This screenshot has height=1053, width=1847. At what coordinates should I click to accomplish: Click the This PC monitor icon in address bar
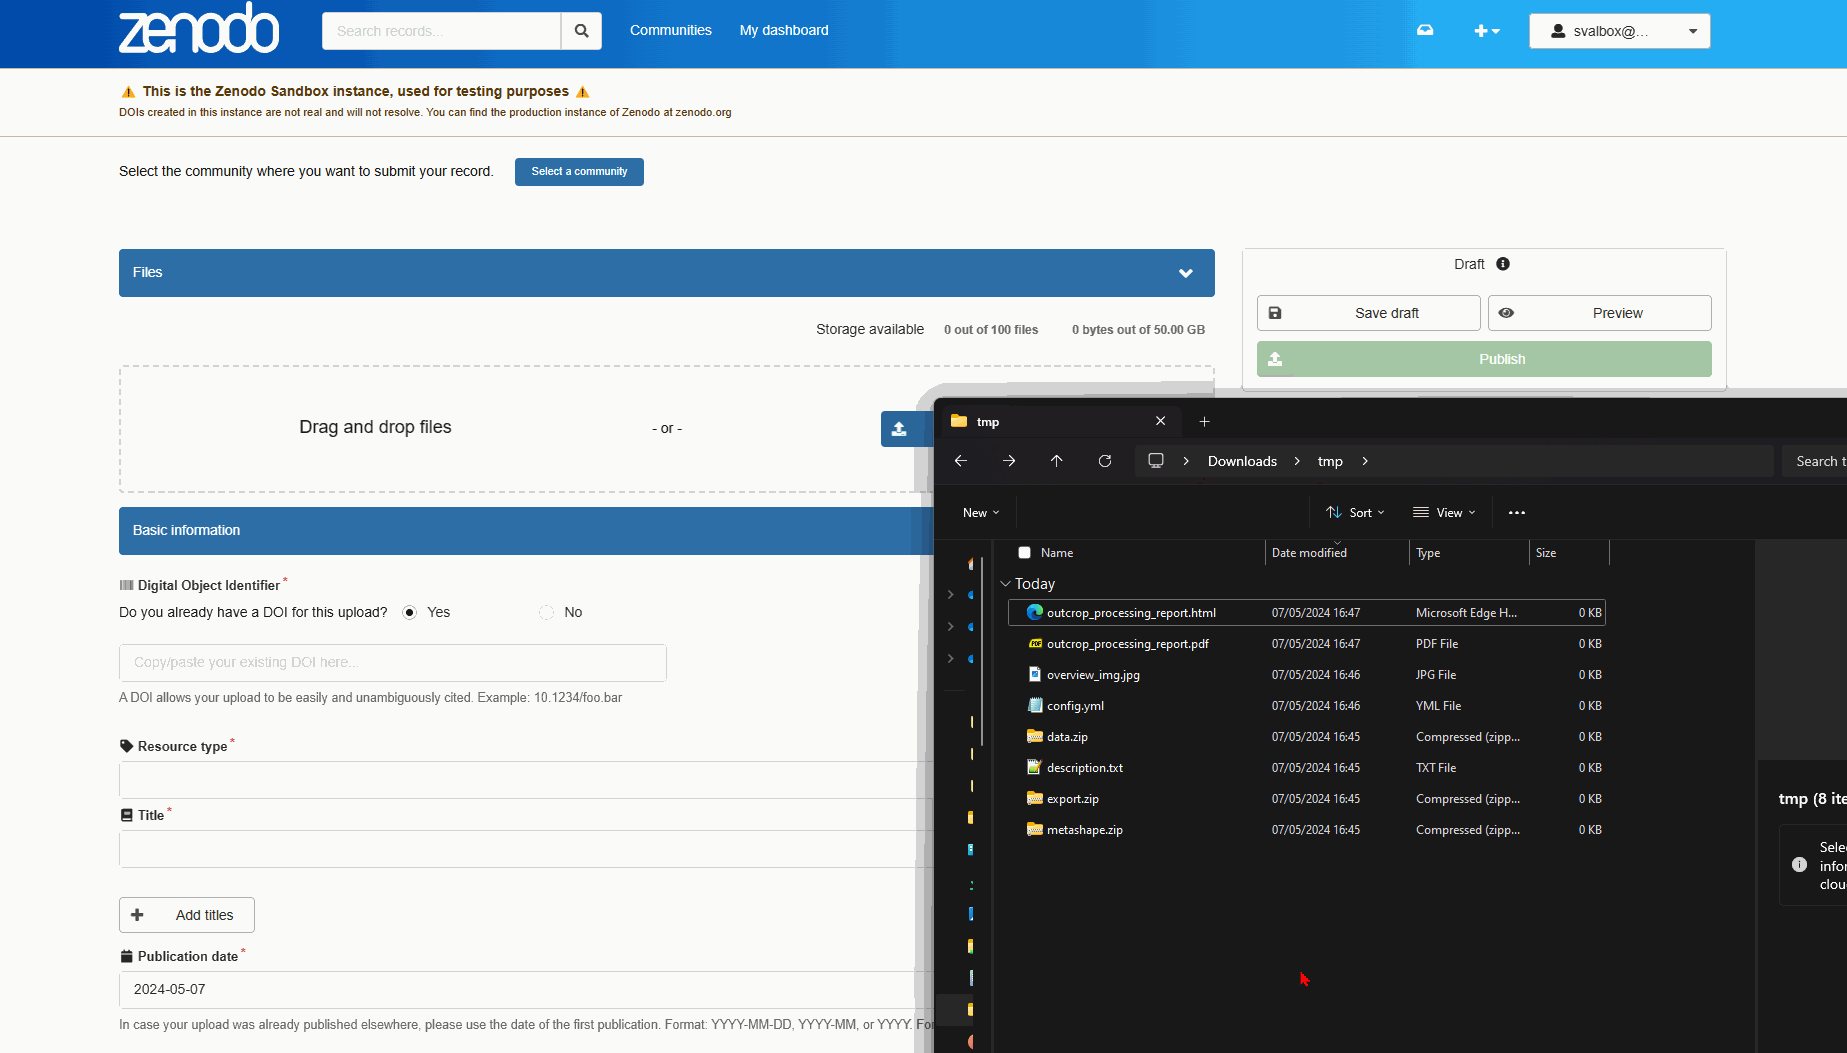click(1156, 461)
